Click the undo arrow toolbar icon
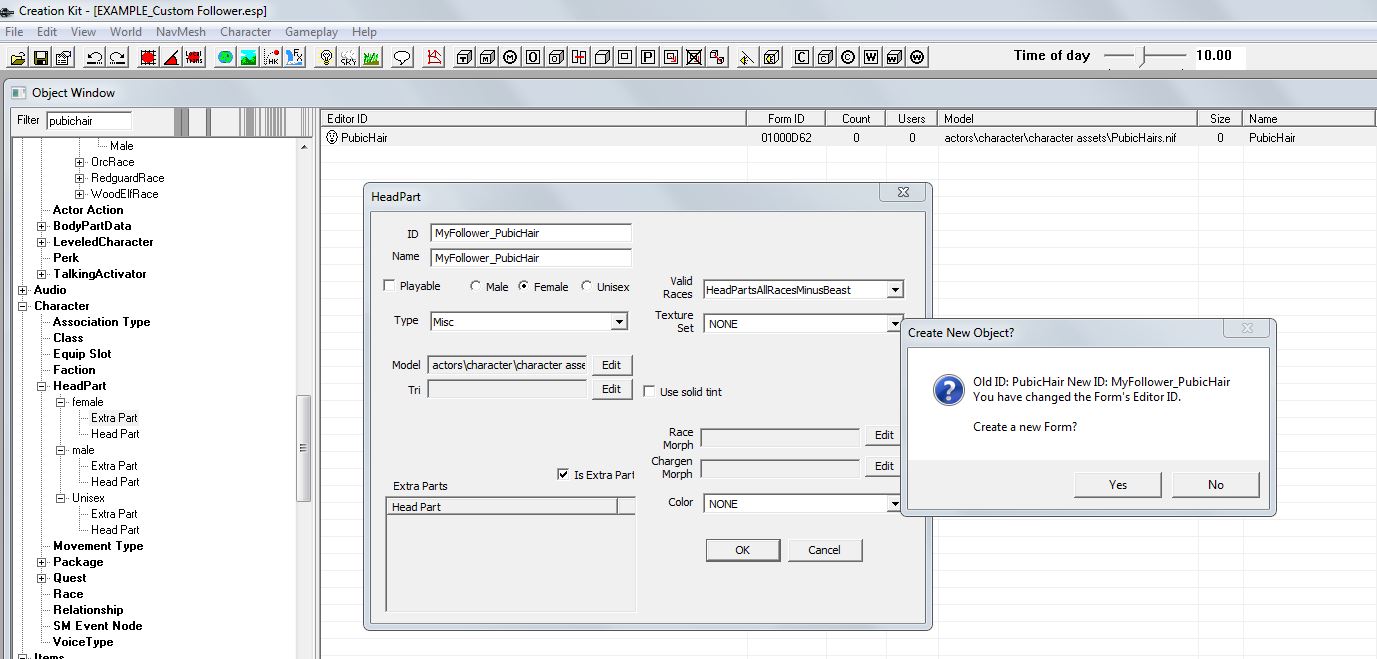 pos(95,57)
